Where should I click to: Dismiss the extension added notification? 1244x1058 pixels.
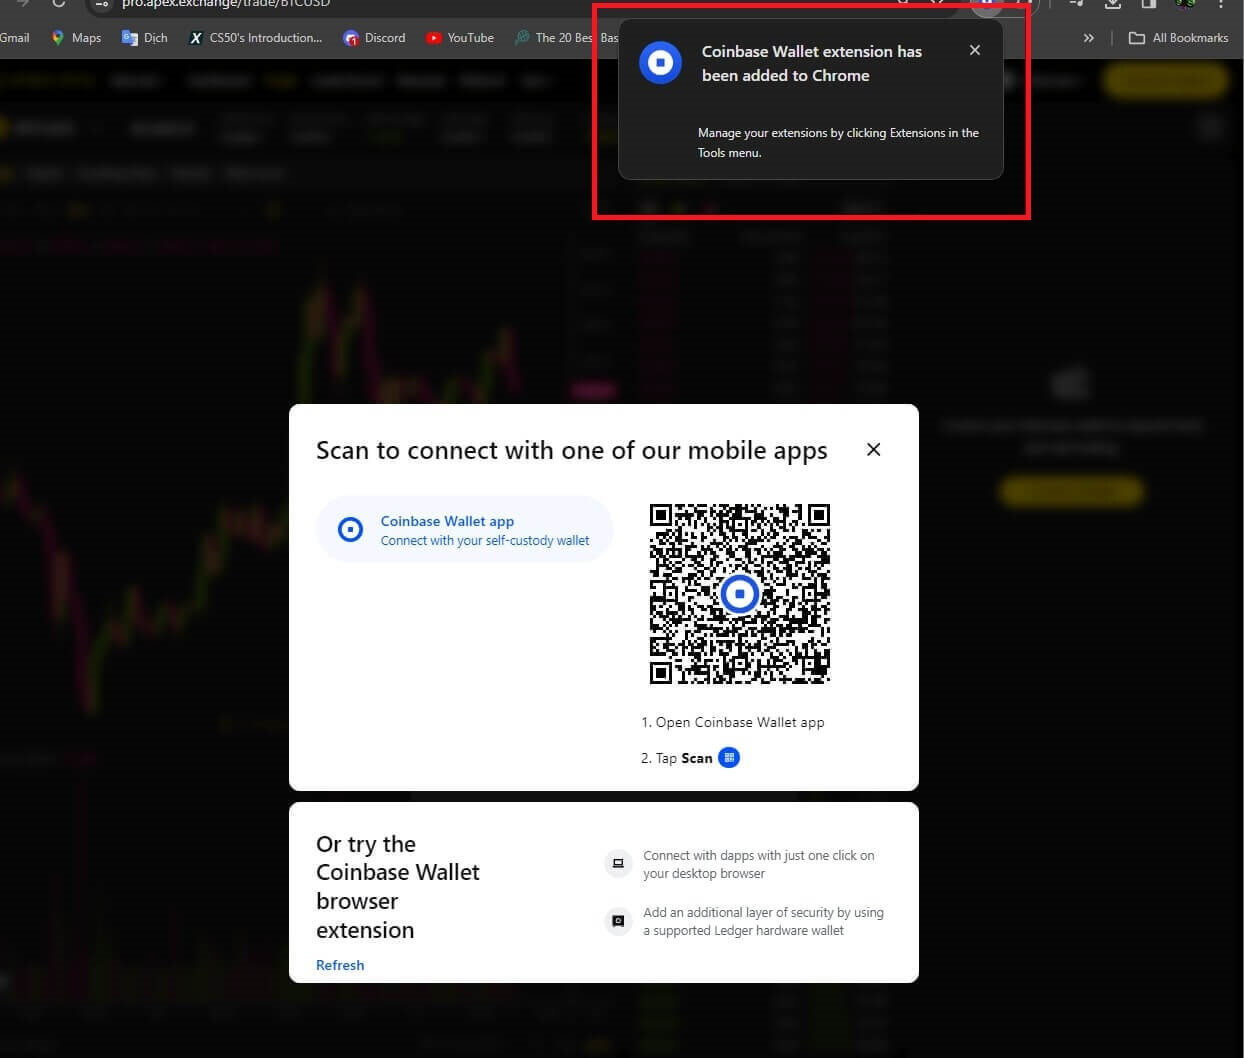tap(975, 50)
